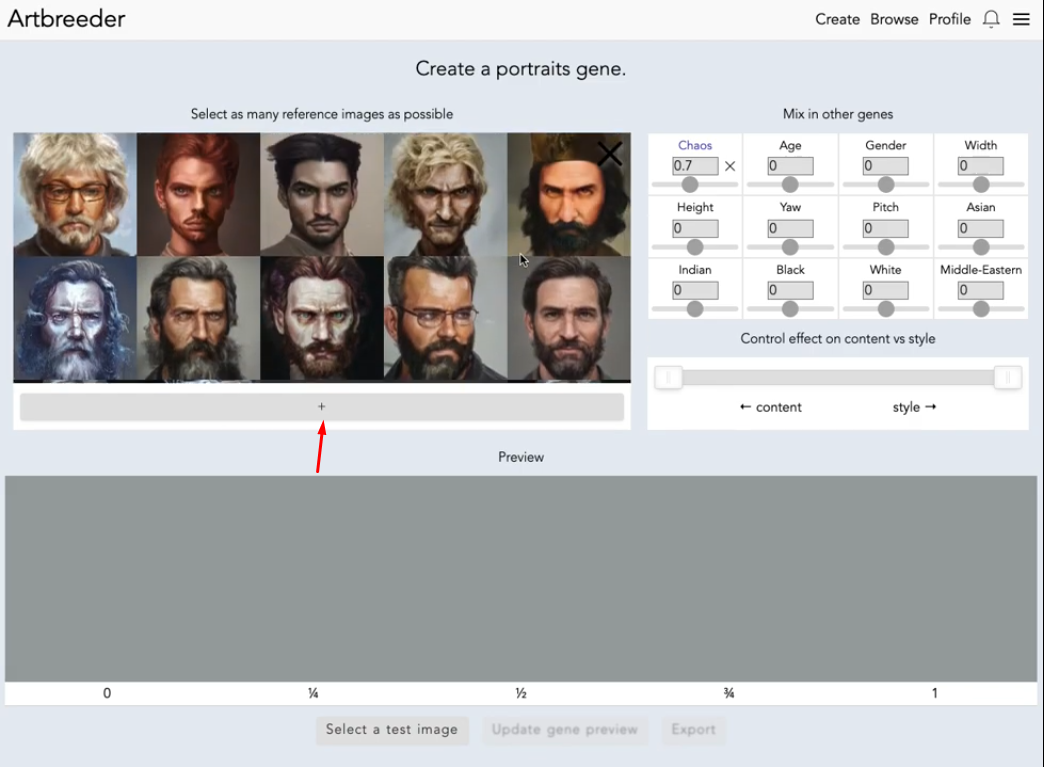Adjust the Gender slider handle
The height and width of the screenshot is (767, 1044).
point(884,185)
